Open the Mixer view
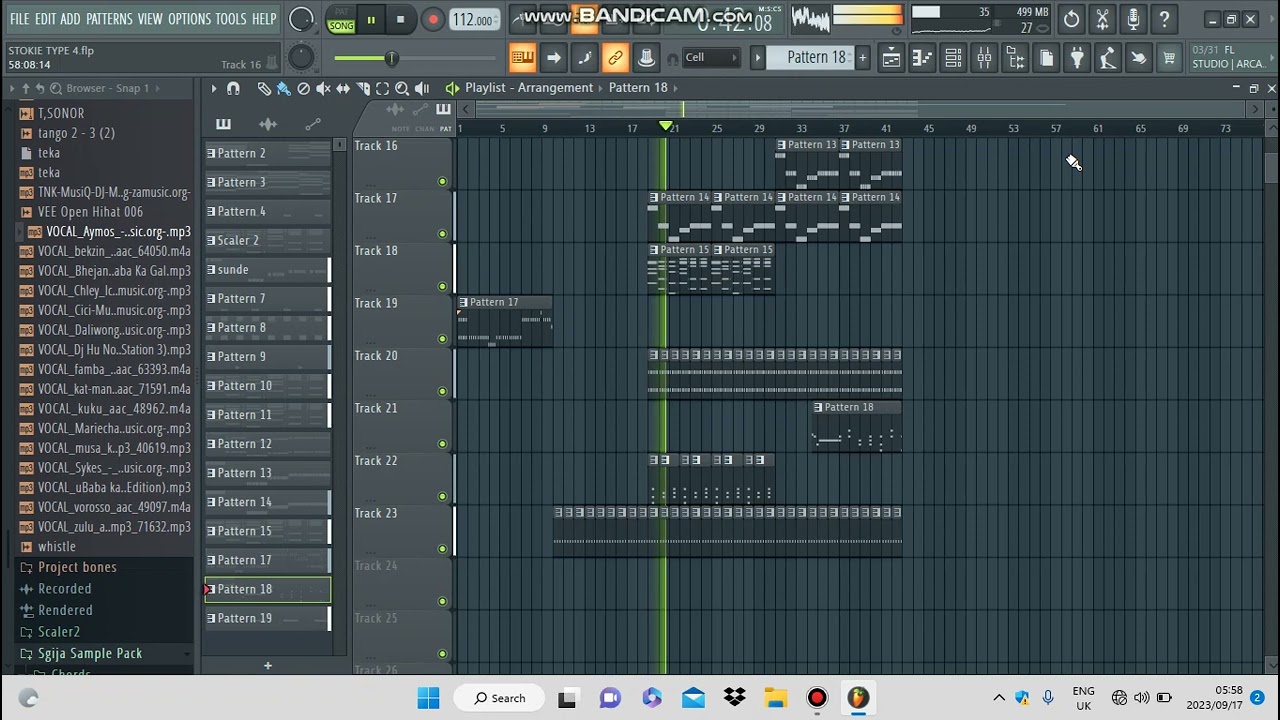 pyautogui.click(x=984, y=58)
